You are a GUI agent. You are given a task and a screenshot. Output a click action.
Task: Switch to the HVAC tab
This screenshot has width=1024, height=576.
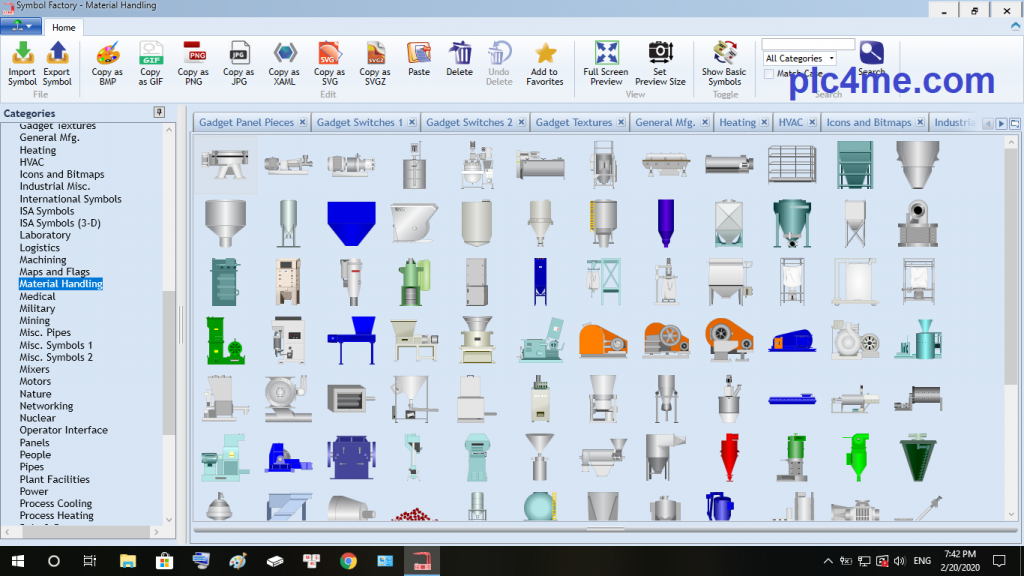tap(791, 123)
